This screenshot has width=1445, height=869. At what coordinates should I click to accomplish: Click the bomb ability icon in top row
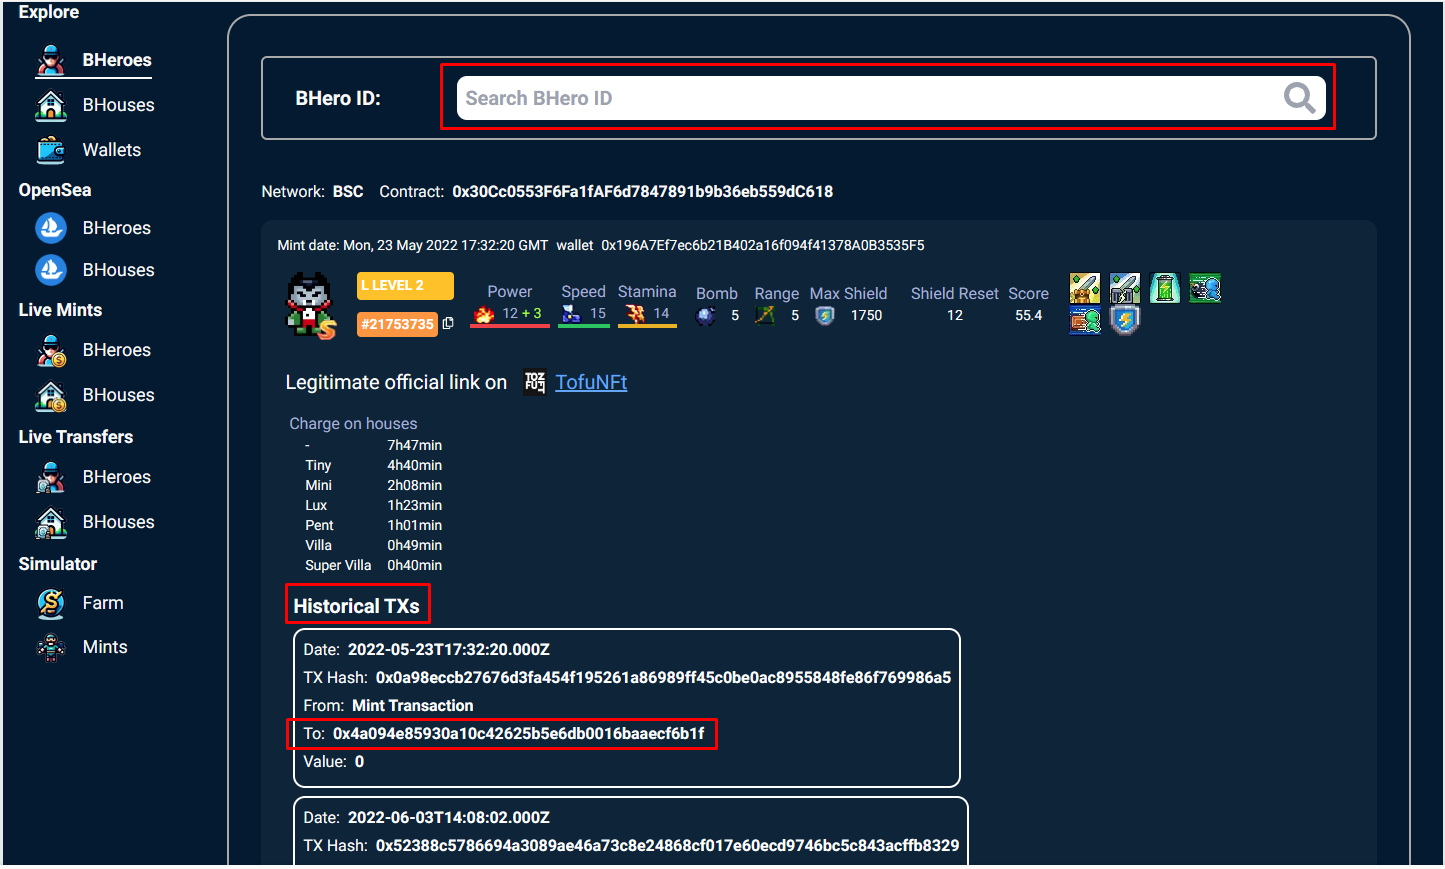[x=1205, y=288]
